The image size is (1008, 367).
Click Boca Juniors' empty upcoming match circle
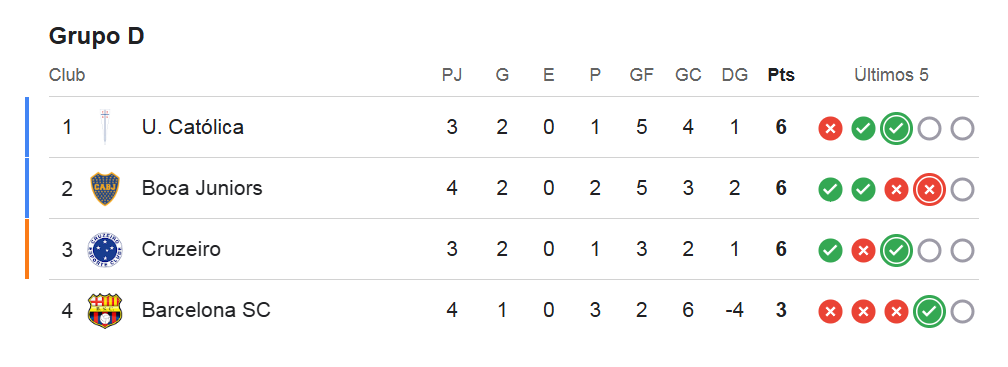pos(962,190)
